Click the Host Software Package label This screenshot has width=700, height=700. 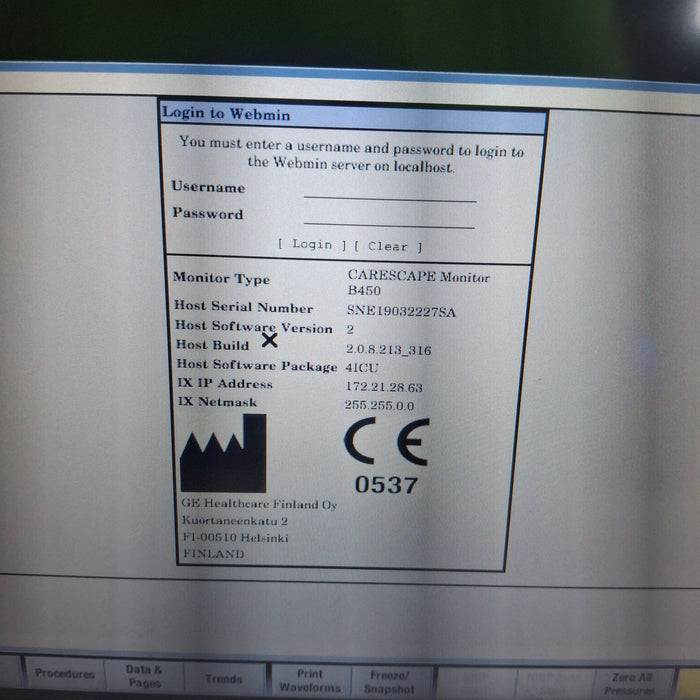(x=257, y=365)
